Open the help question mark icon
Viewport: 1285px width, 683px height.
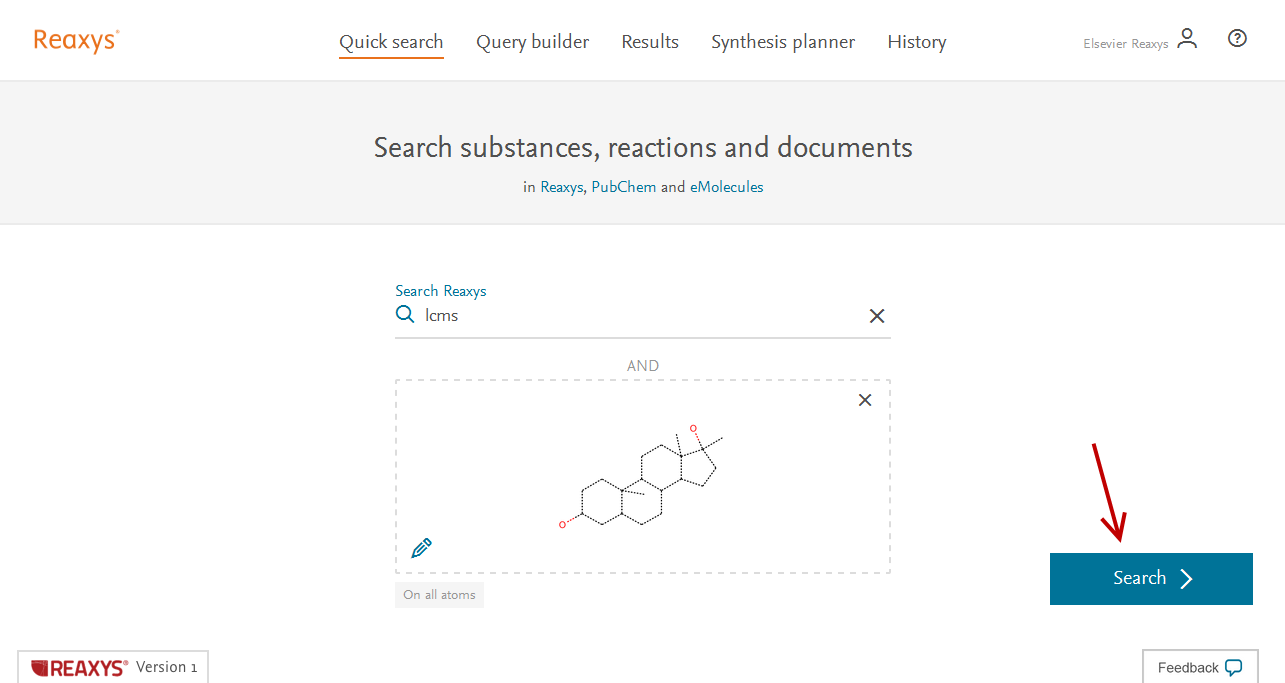click(x=1237, y=39)
